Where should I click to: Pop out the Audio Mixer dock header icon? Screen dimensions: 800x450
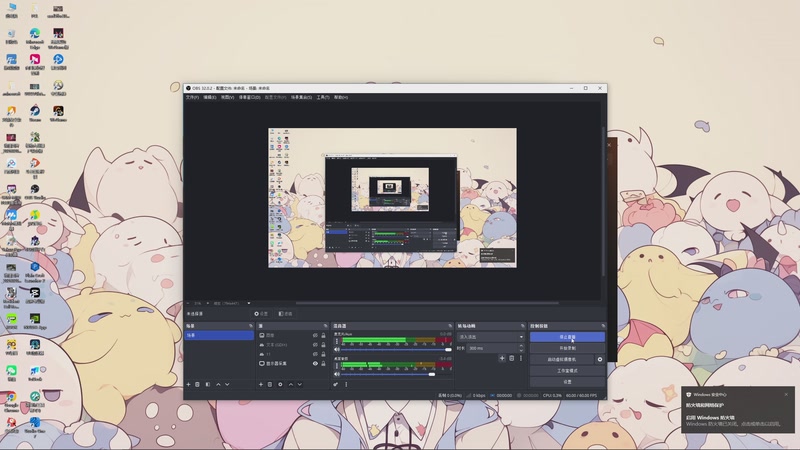(x=449, y=326)
